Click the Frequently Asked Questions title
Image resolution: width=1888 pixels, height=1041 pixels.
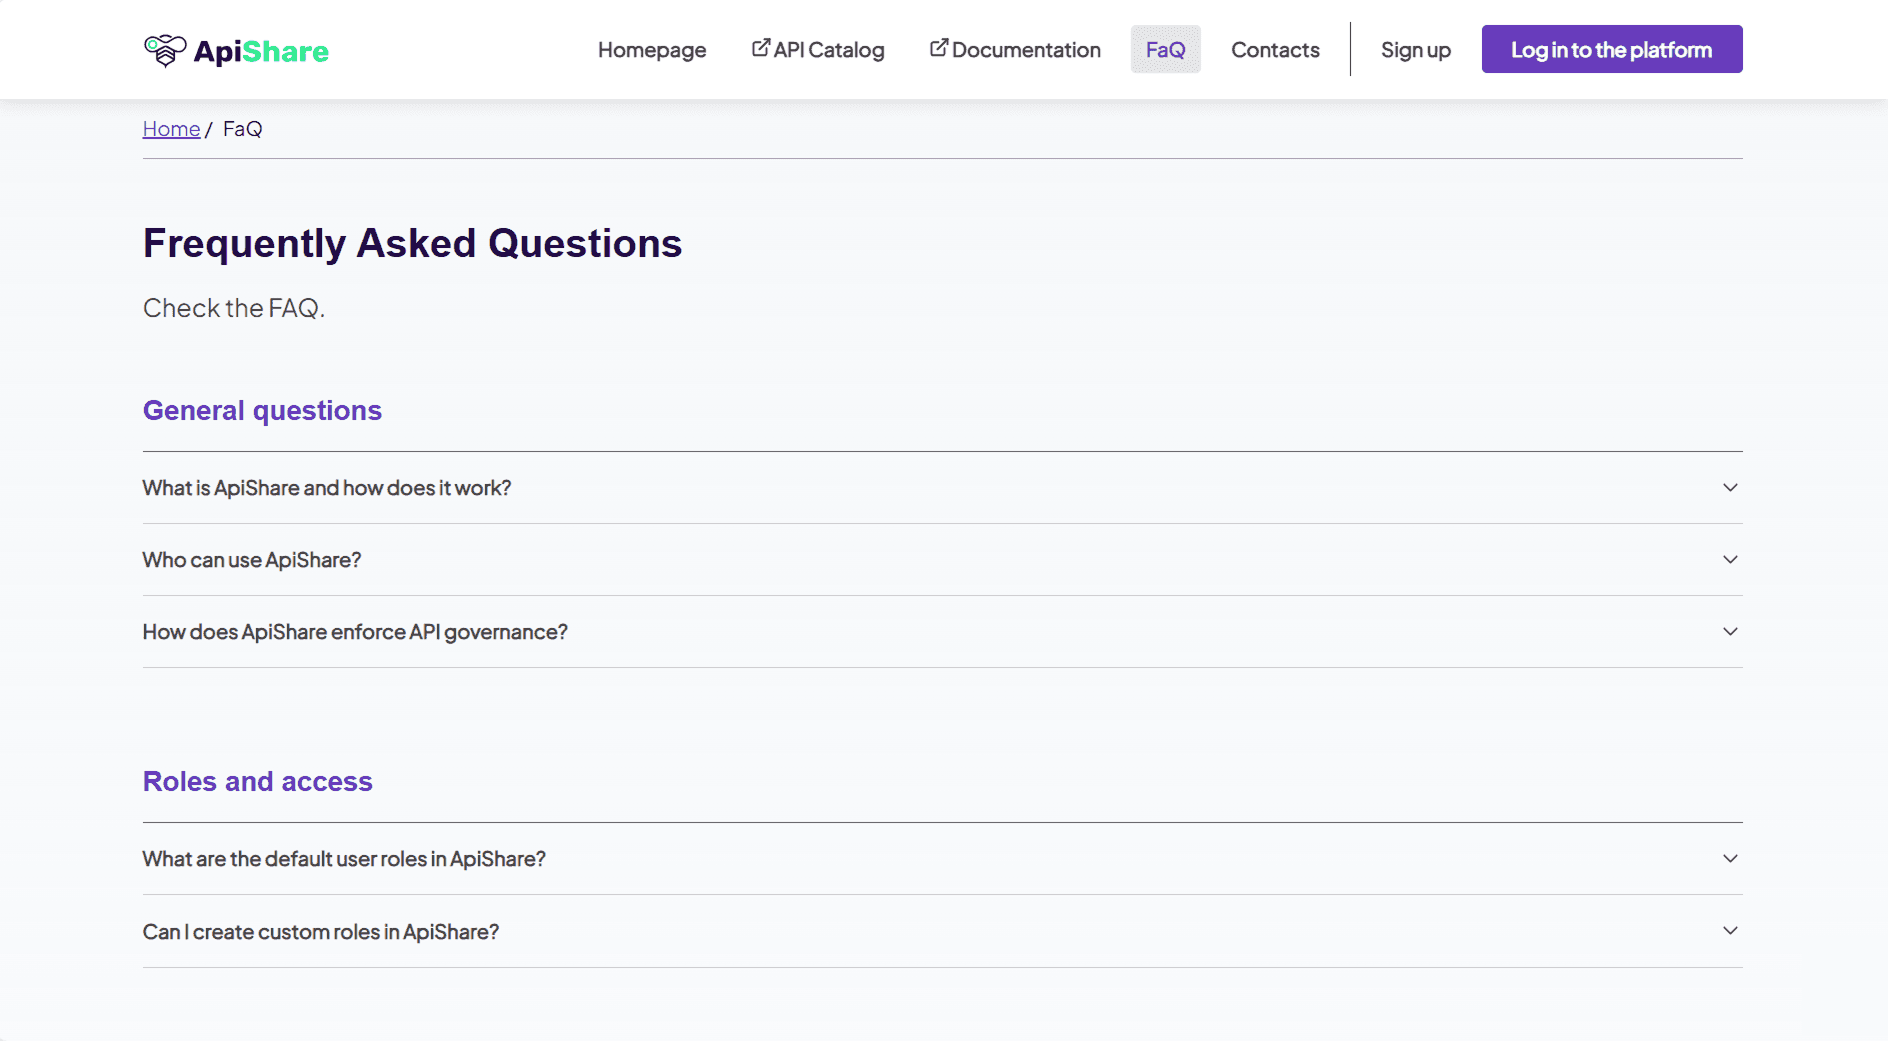pos(412,244)
